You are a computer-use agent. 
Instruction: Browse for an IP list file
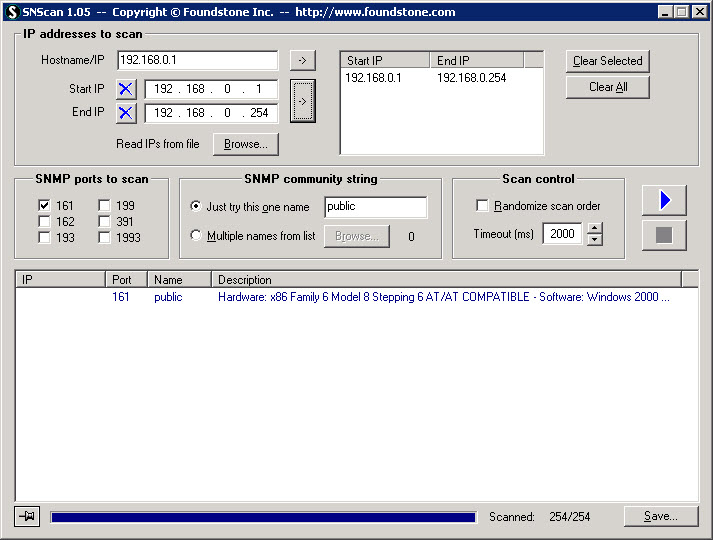pos(246,144)
